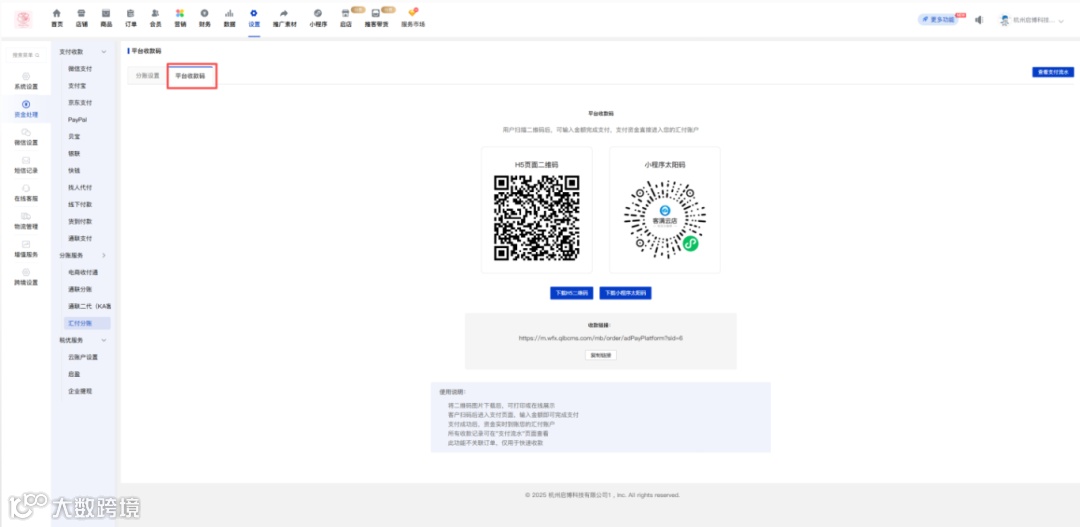The width and height of the screenshot is (1080, 527).
Task: Open 小程序 mini-program icon
Action: (318, 13)
